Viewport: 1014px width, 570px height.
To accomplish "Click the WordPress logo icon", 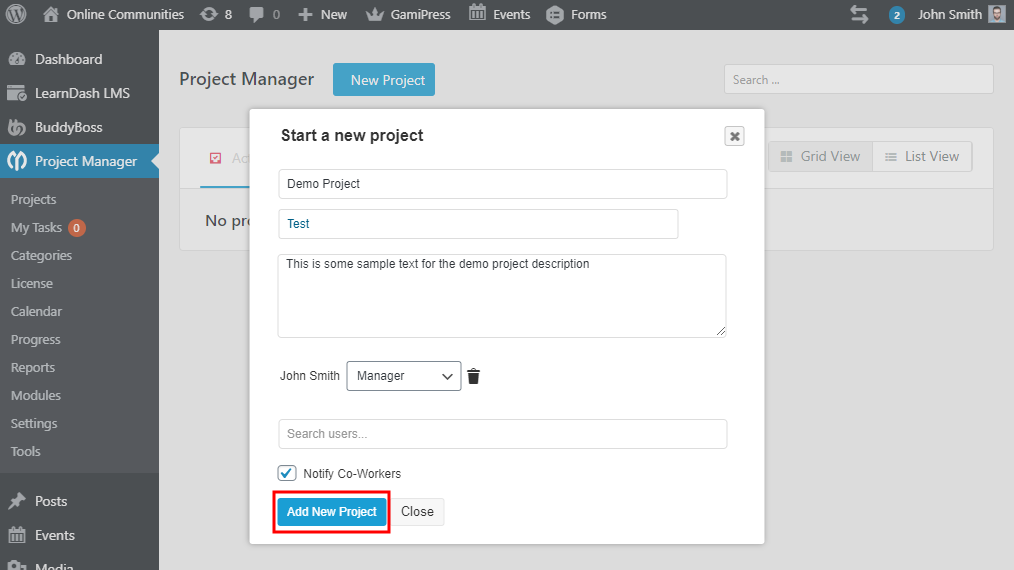I will [16, 14].
